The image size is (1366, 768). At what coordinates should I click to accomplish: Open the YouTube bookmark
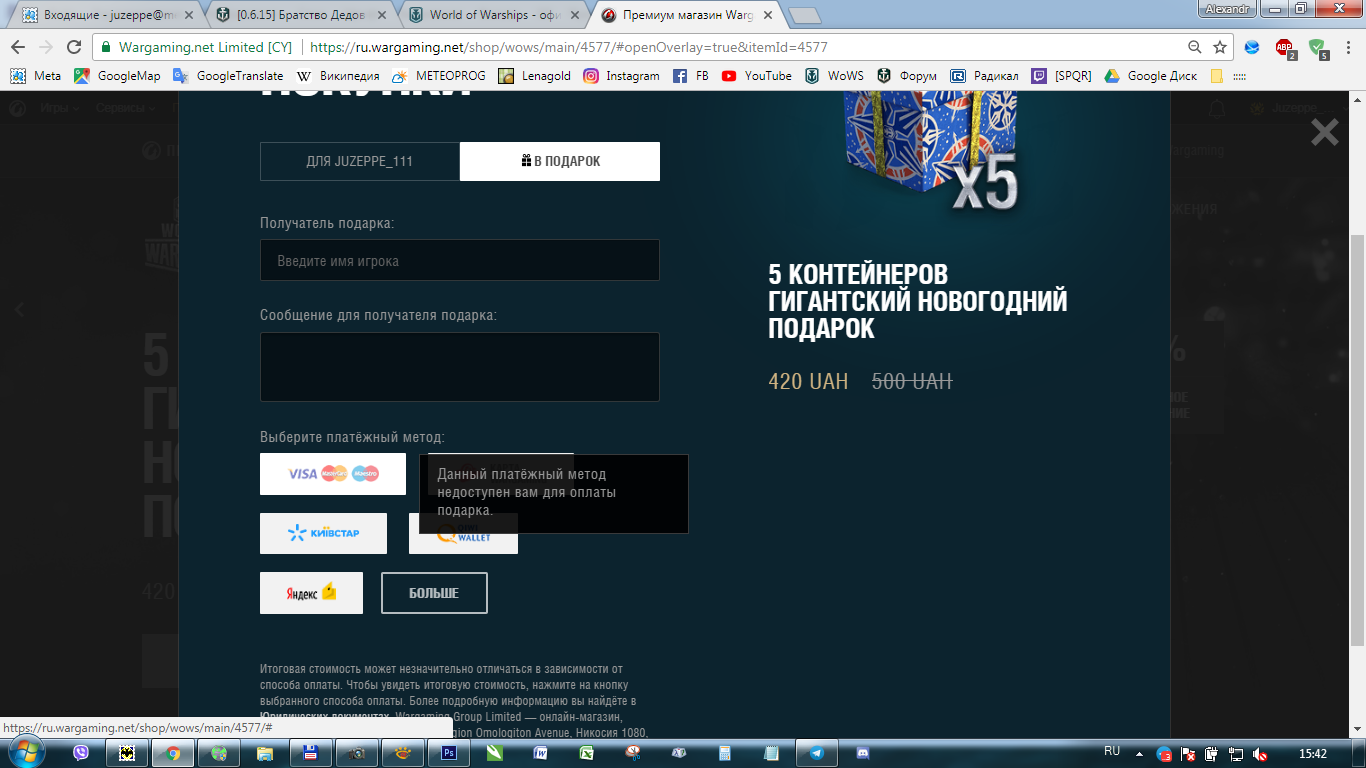tap(757, 76)
